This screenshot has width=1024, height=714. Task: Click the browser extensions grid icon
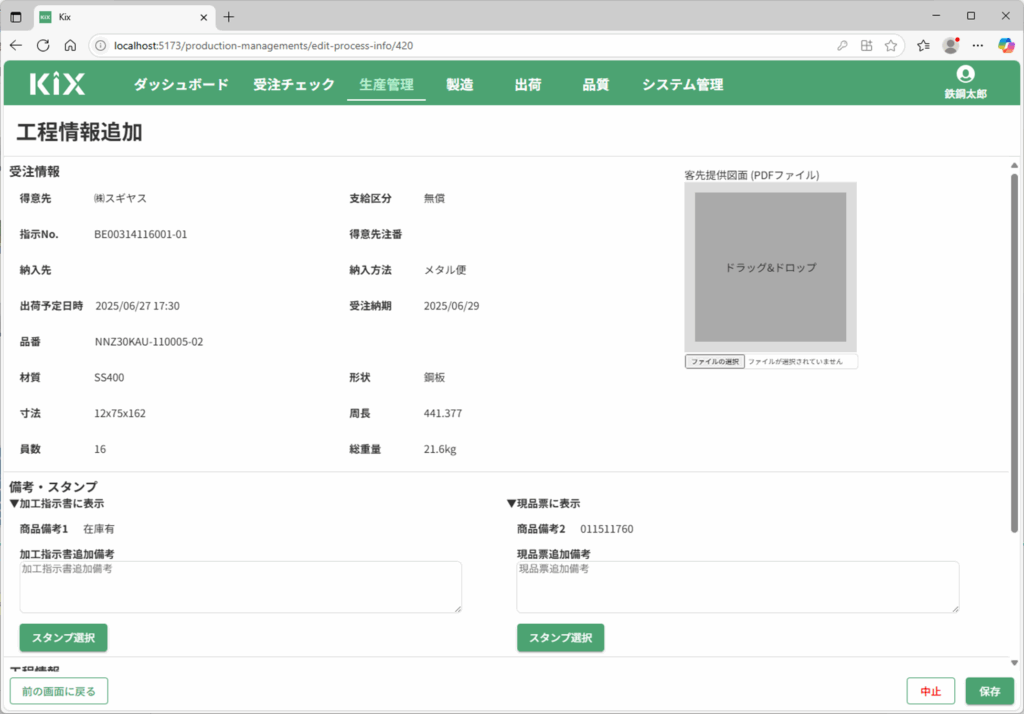(x=867, y=46)
